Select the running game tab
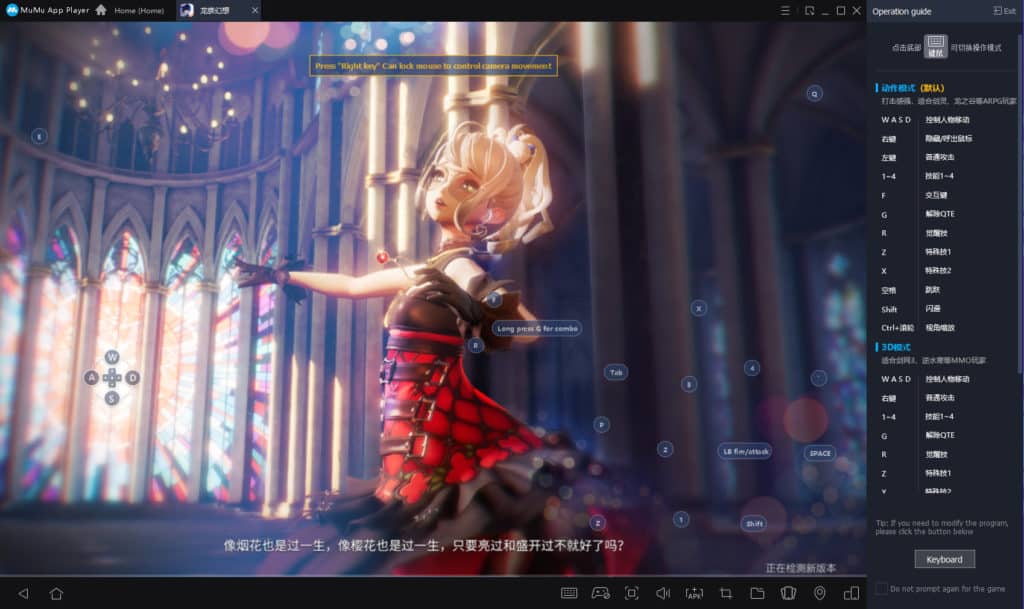The height and width of the screenshot is (609, 1024). [x=214, y=10]
